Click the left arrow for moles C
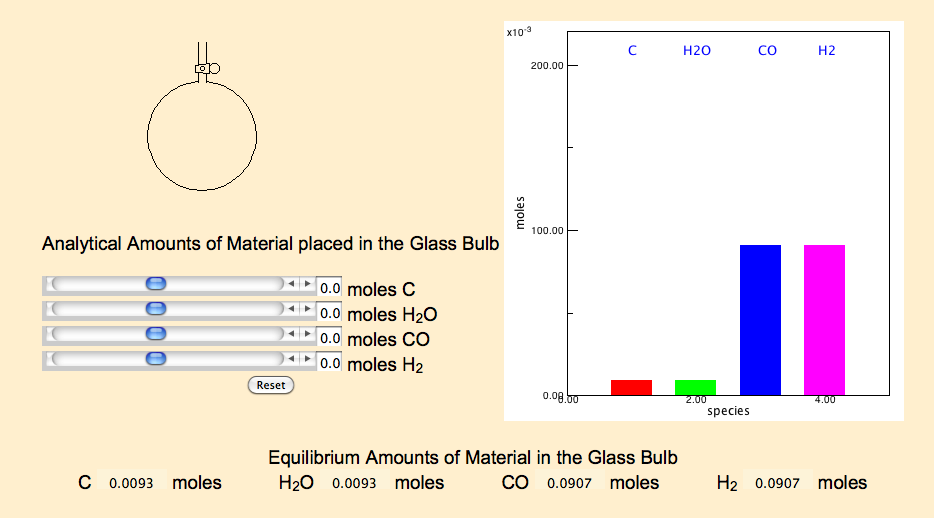Viewport: 934px width, 518px height. pos(291,284)
